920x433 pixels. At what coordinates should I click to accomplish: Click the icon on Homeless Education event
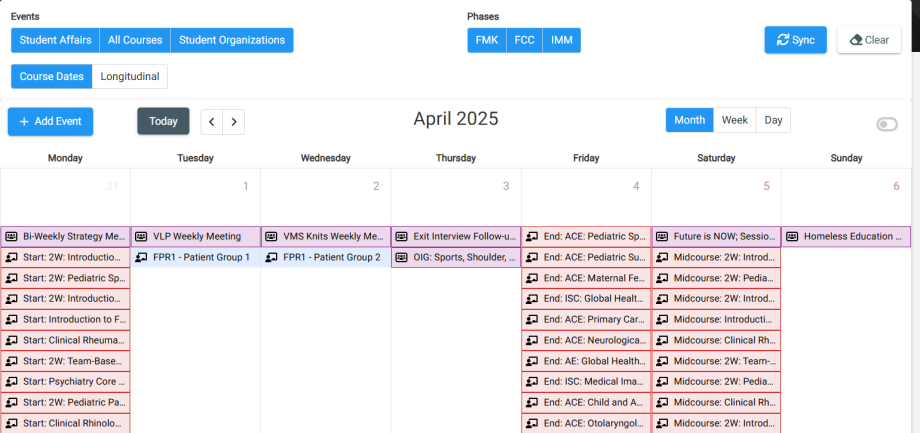792,237
